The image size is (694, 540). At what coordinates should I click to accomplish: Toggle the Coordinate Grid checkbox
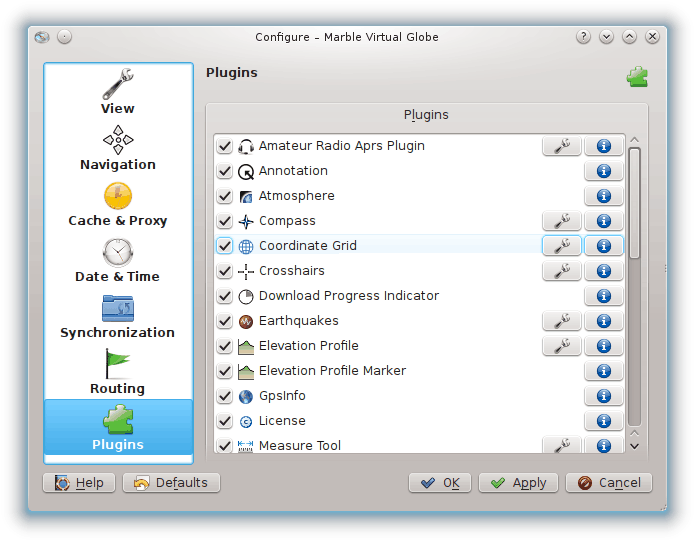[225, 246]
